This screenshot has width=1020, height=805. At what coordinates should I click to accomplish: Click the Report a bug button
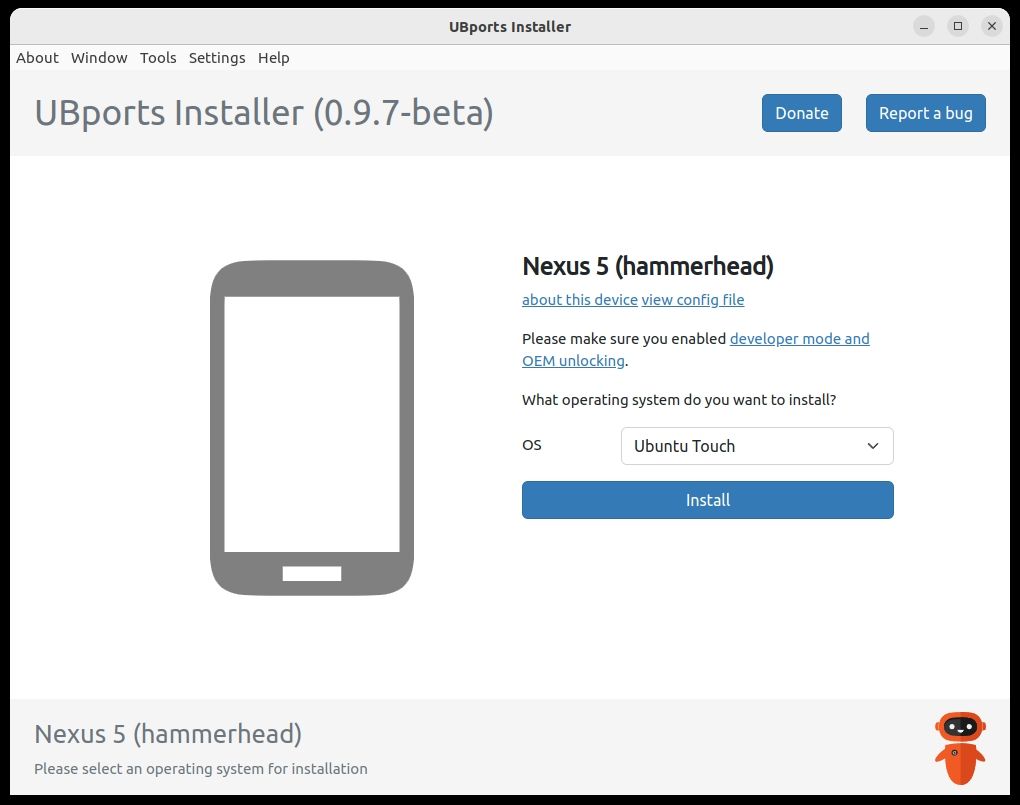(925, 113)
